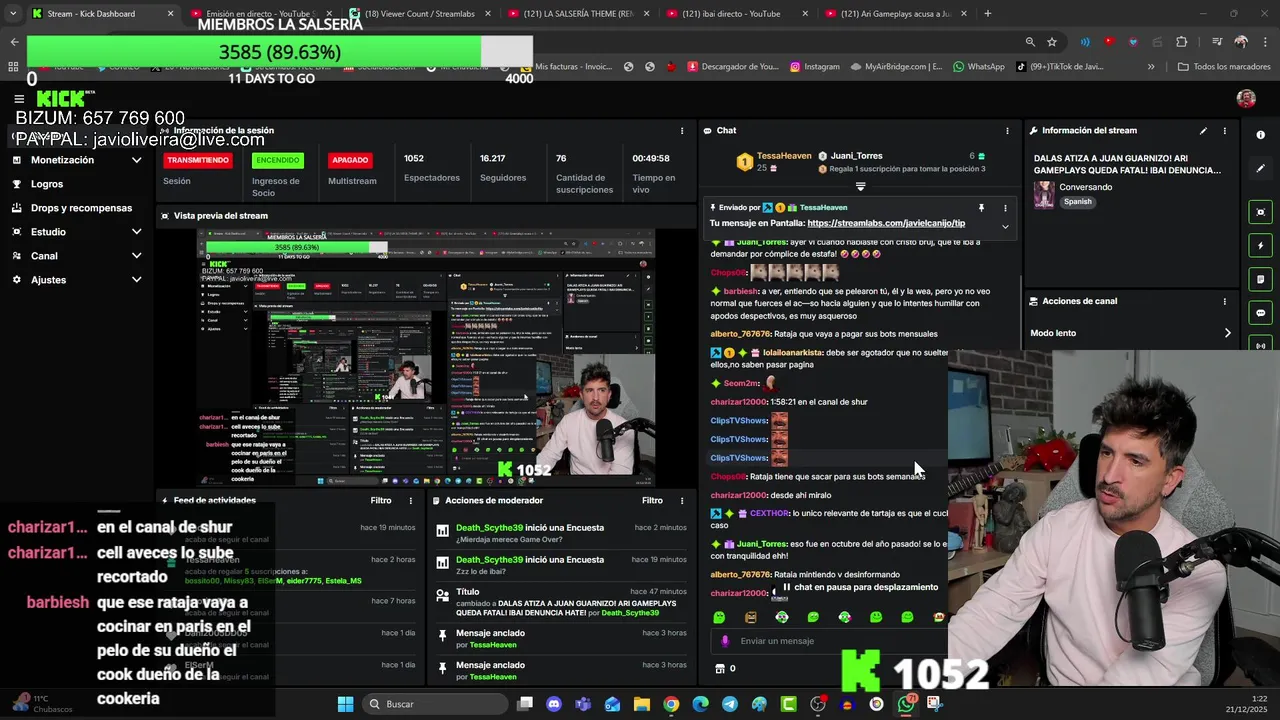Expand the Estudio sidebar section
The width and height of the screenshot is (1280, 720).
(78, 232)
